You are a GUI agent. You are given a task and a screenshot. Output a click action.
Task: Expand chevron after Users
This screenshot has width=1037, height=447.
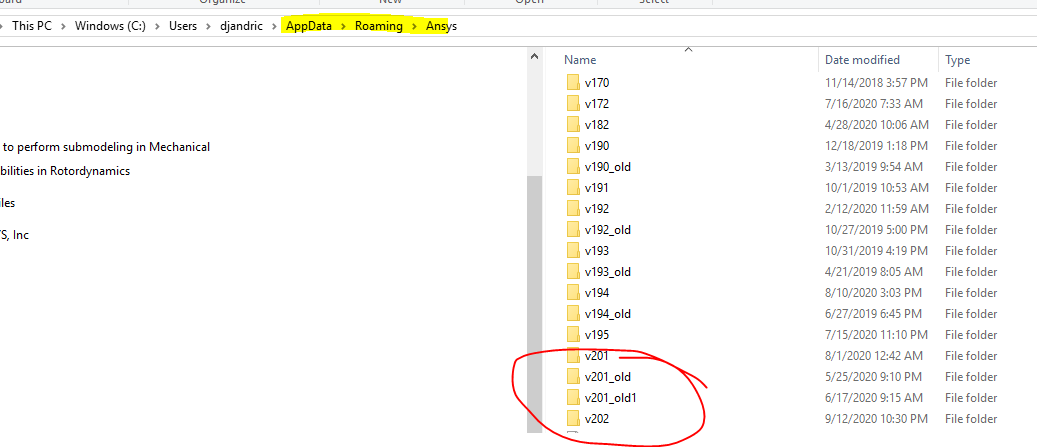coord(209,27)
